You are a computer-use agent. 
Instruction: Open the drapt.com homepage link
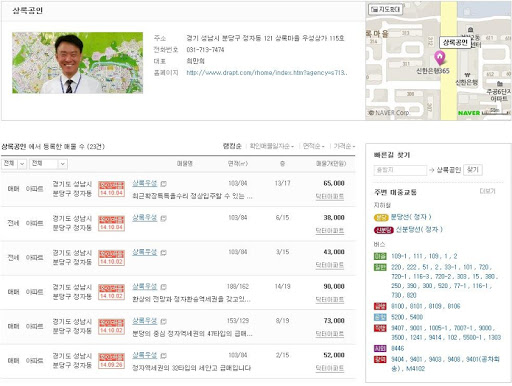pyautogui.click(x=267, y=73)
